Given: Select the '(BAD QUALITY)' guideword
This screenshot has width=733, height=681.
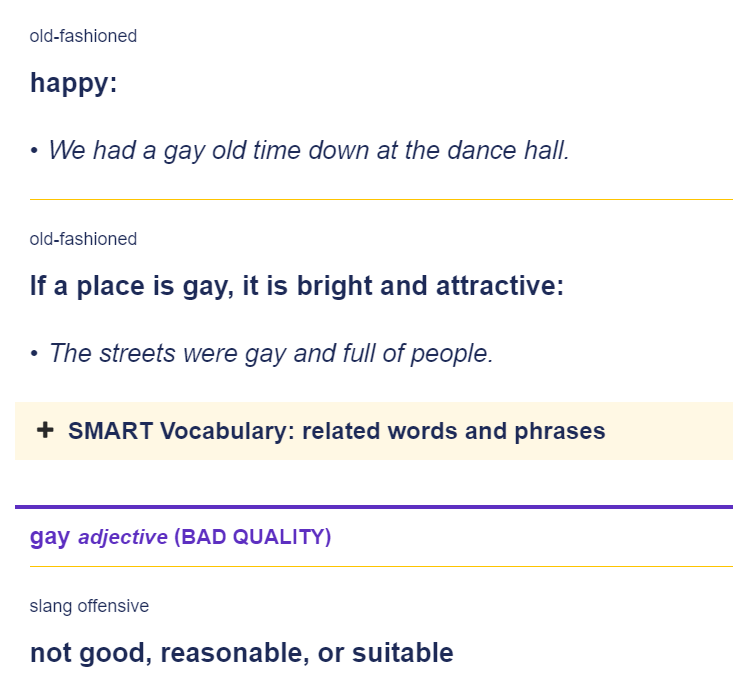Looking at the screenshot, I should (x=252, y=537).
